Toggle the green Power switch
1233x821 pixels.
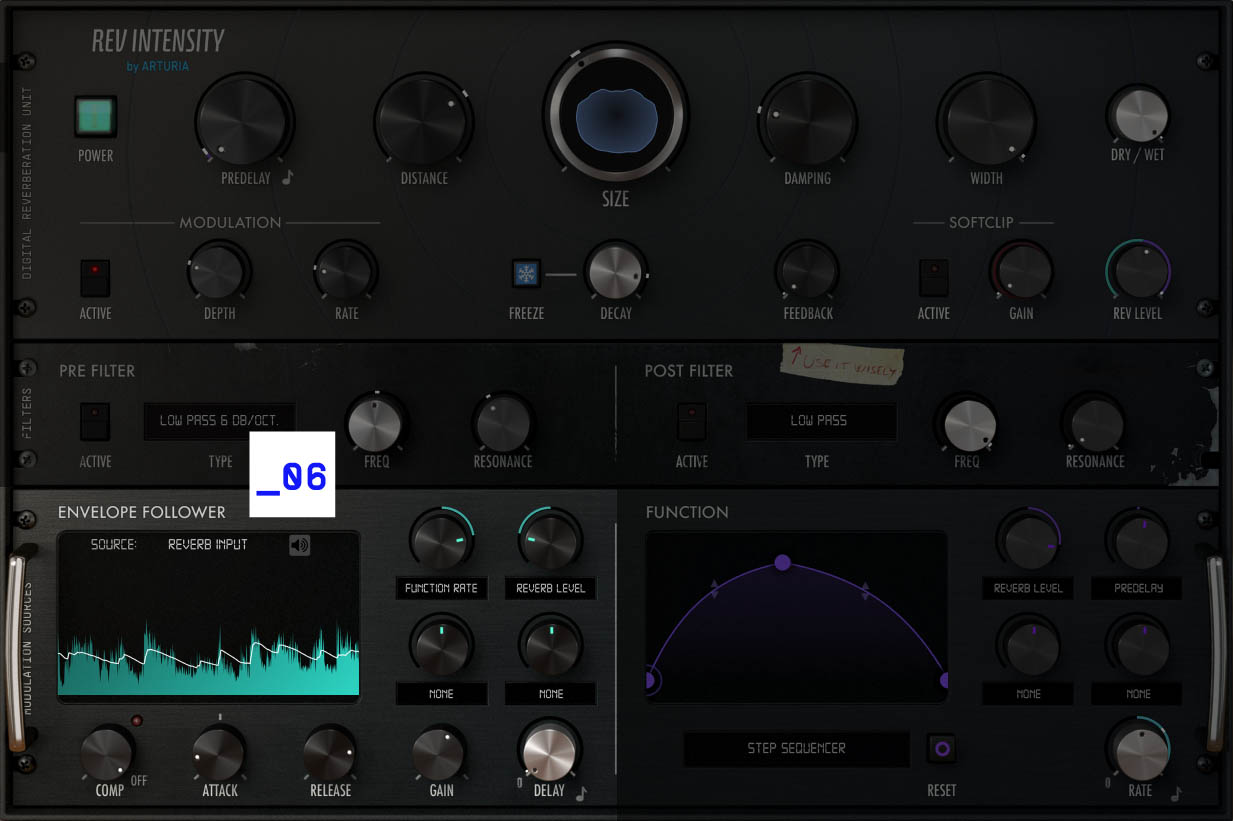(96, 117)
